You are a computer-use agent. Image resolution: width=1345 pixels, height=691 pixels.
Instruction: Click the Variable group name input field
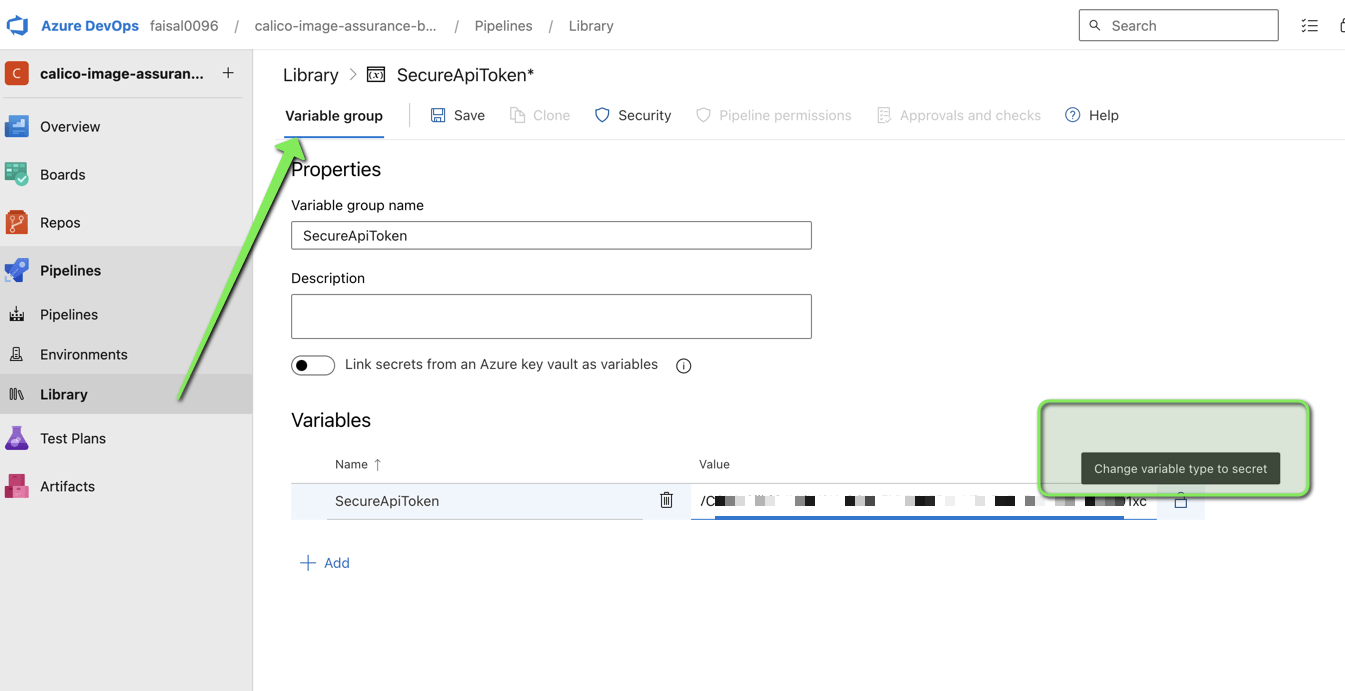pos(551,236)
